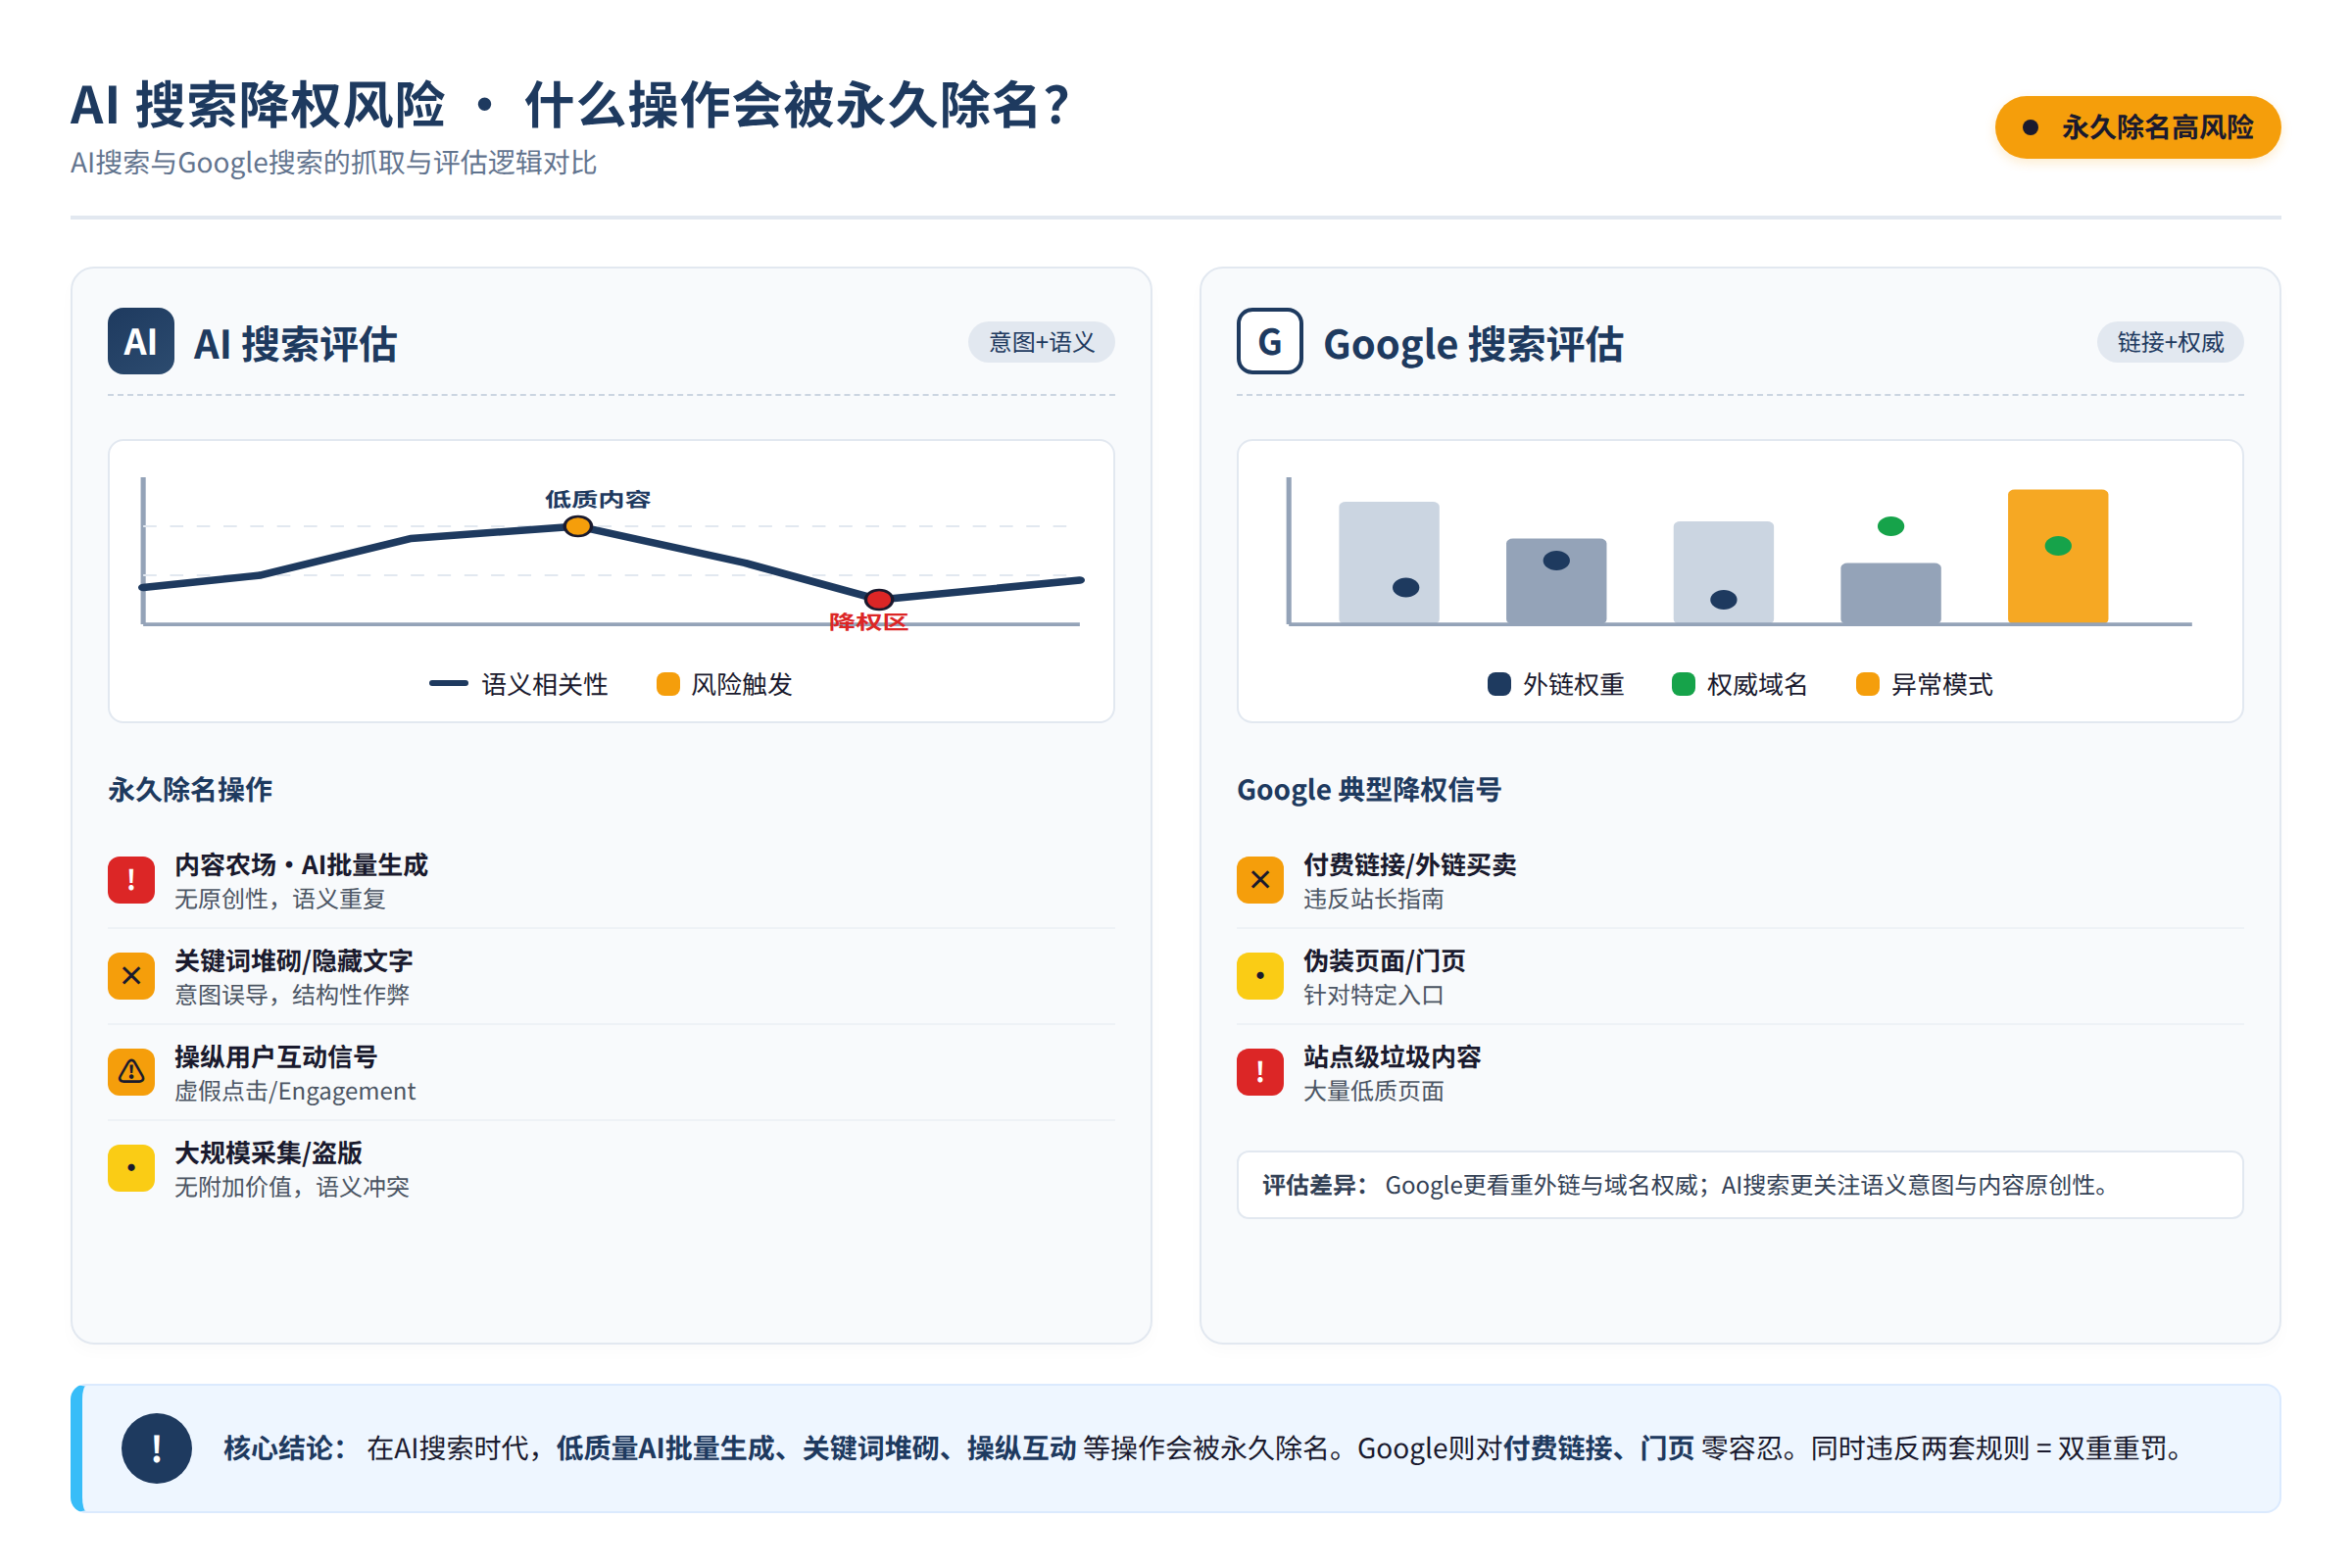Click the 意图误导,结构性作弊 description
Image resolution: width=2352 pixels, height=1568 pixels.
pyautogui.click(x=292, y=995)
